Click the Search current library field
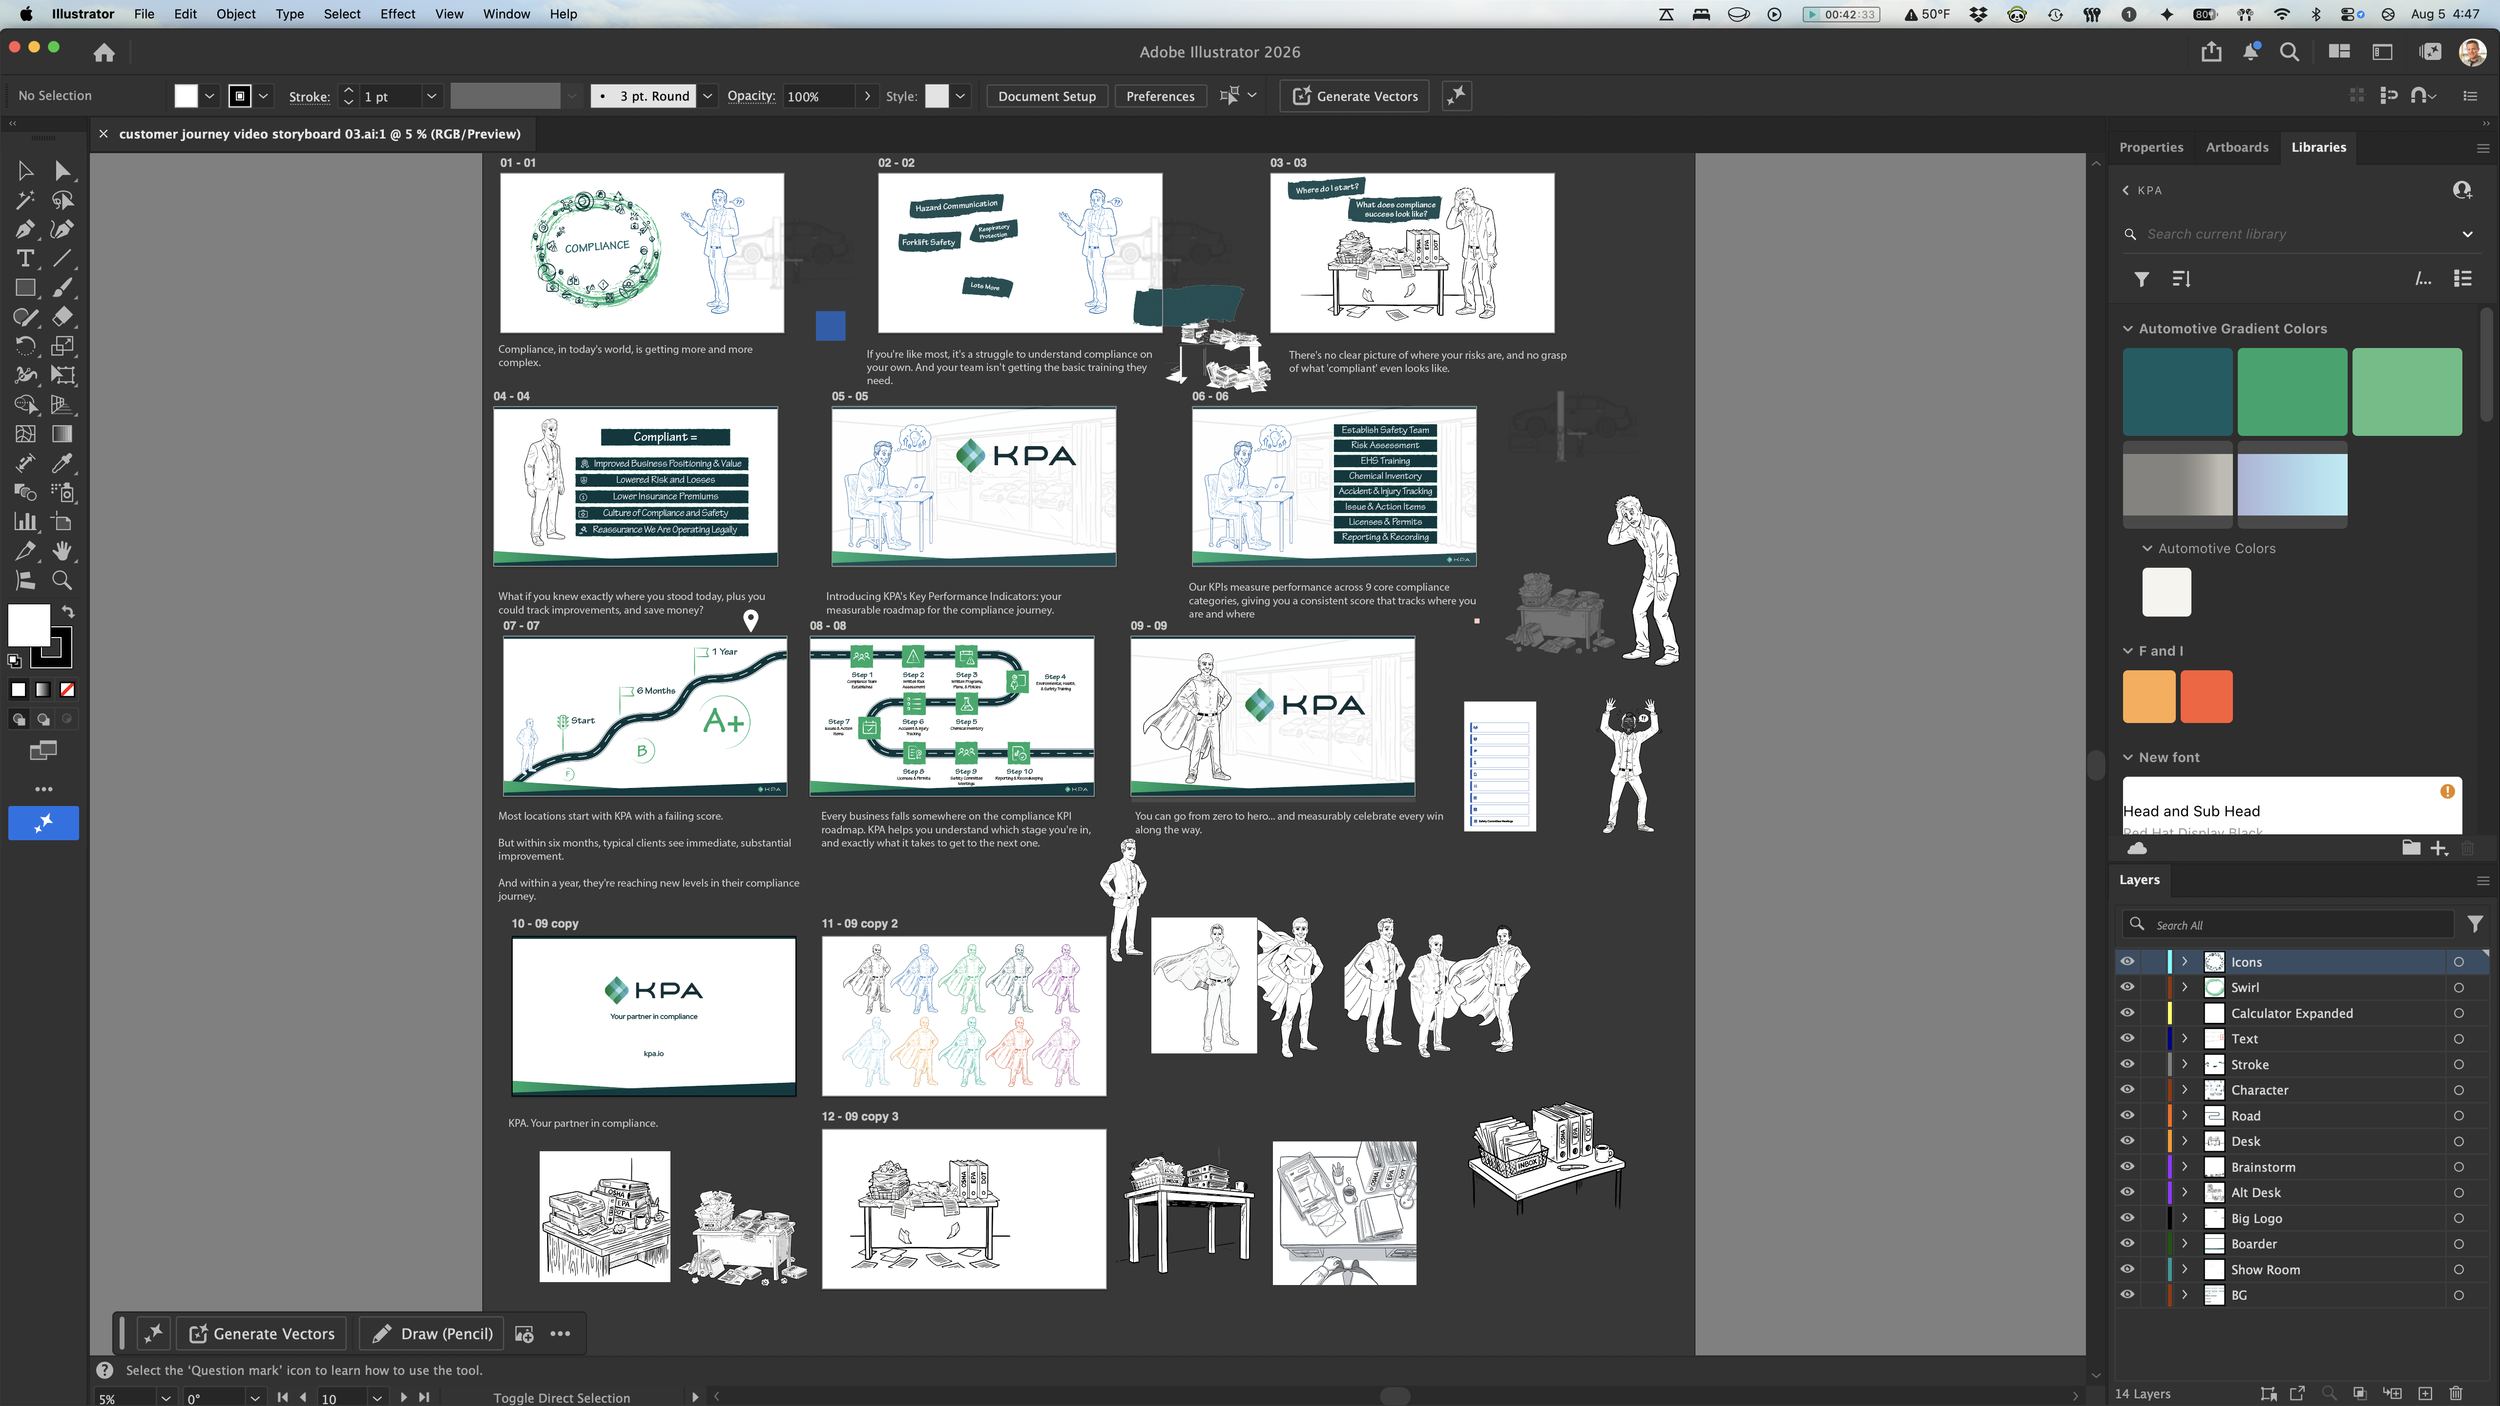The image size is (2500, 1406). (2299, 234)
